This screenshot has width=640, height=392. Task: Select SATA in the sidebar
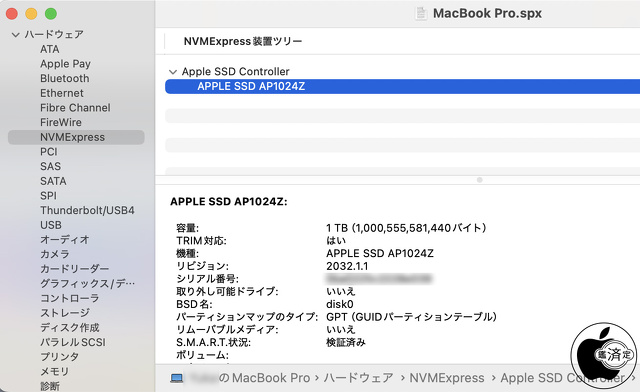[53, 181]
